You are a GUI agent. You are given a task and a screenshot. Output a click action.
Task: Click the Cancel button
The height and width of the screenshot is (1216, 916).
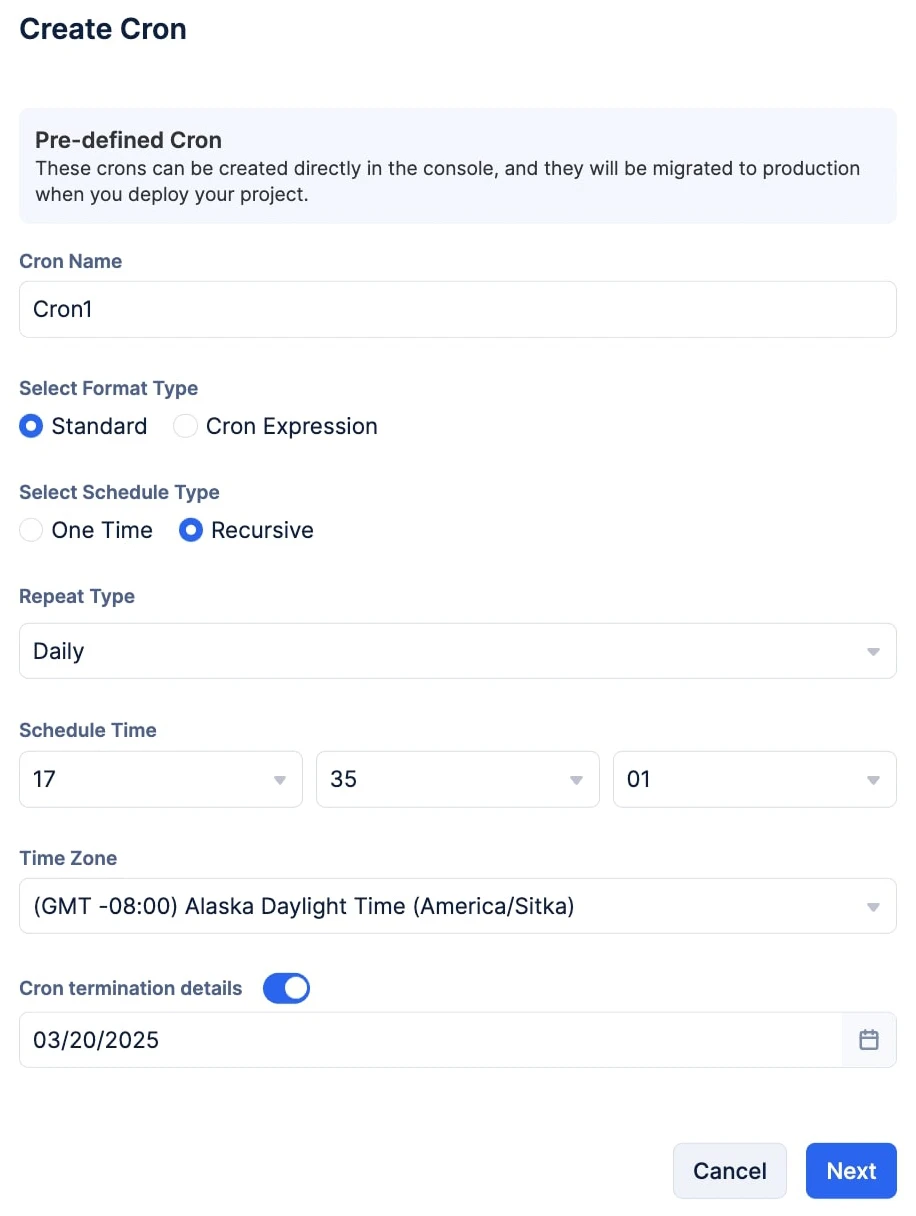pos(730,1171)
